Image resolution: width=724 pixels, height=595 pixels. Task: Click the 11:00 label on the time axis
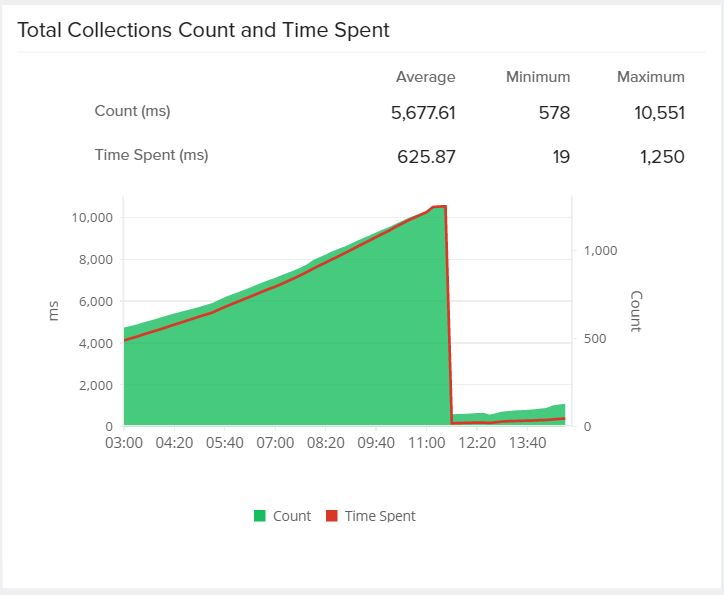tap(427, 443)
